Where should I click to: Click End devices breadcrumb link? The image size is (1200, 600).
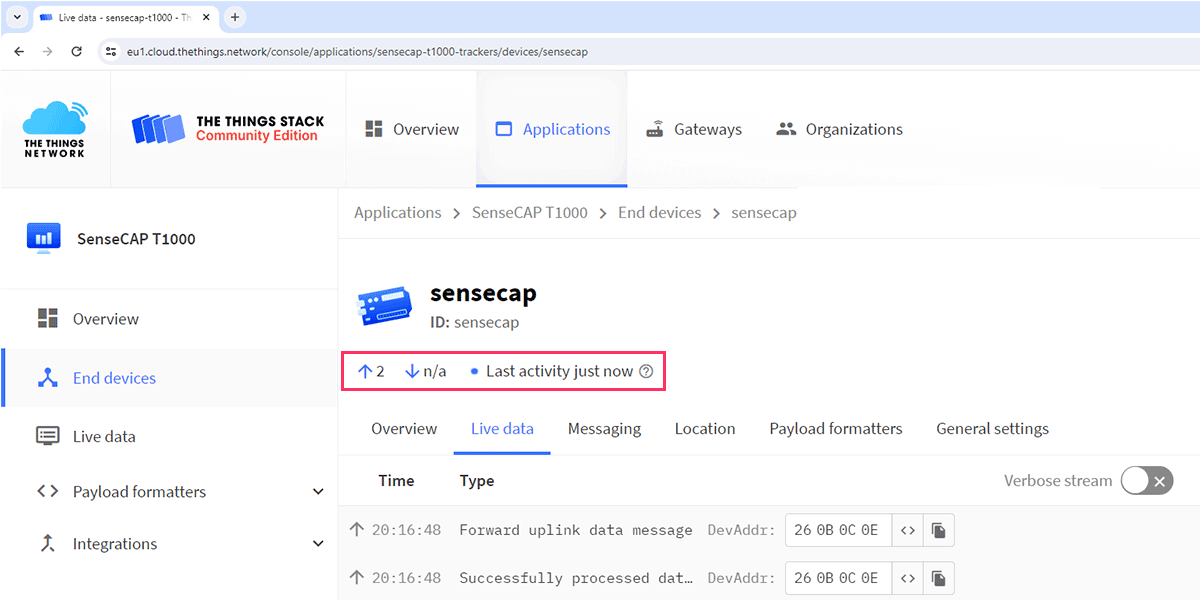point(660,212)
